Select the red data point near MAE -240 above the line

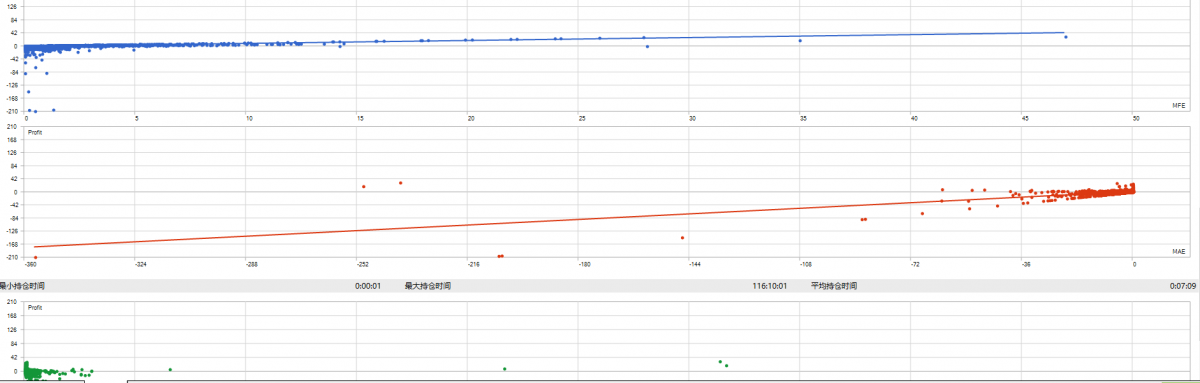(400, 182)
